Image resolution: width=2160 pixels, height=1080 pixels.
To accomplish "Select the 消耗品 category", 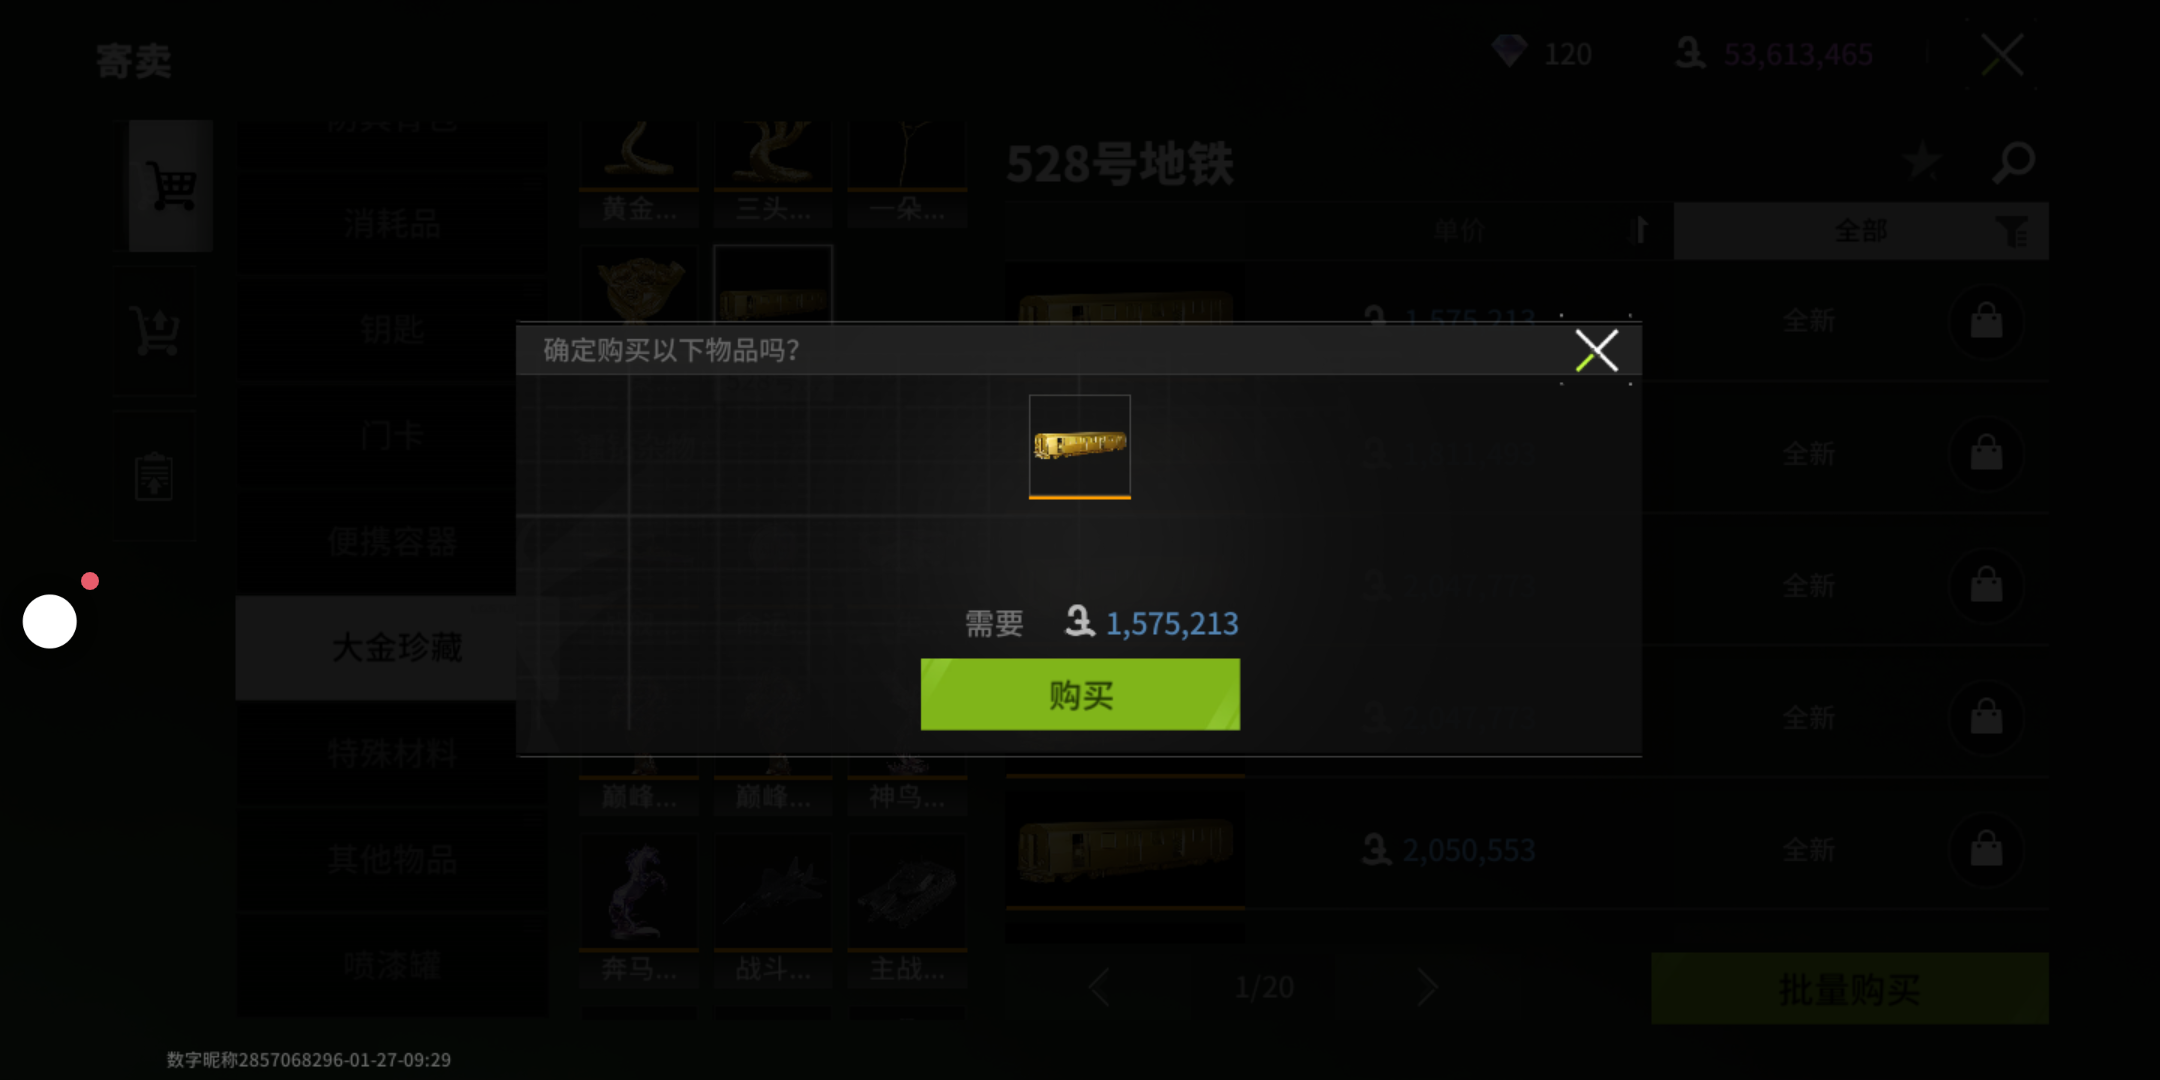I will click(391, 224).
